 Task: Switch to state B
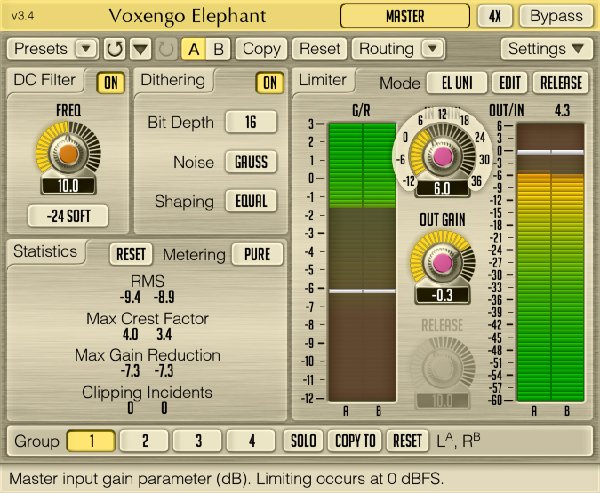pyautogui.click(x=218, y=49)
